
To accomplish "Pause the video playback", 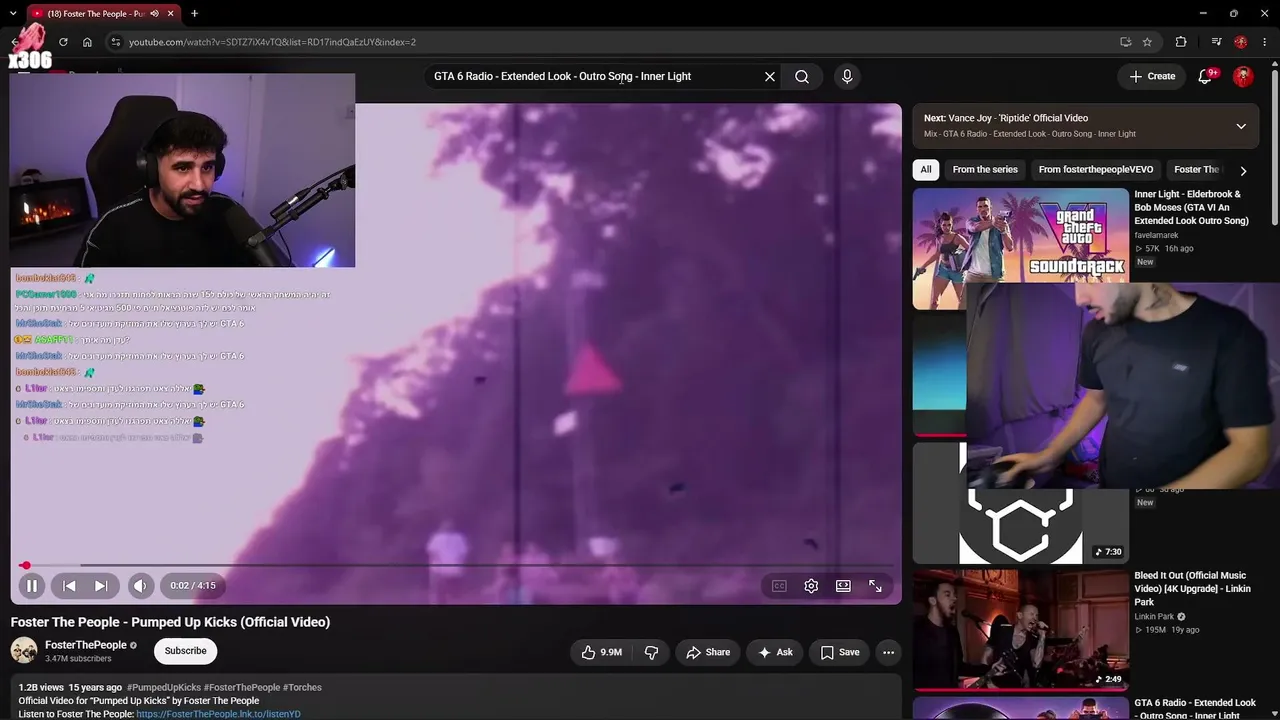I will (x=31, y=586).
